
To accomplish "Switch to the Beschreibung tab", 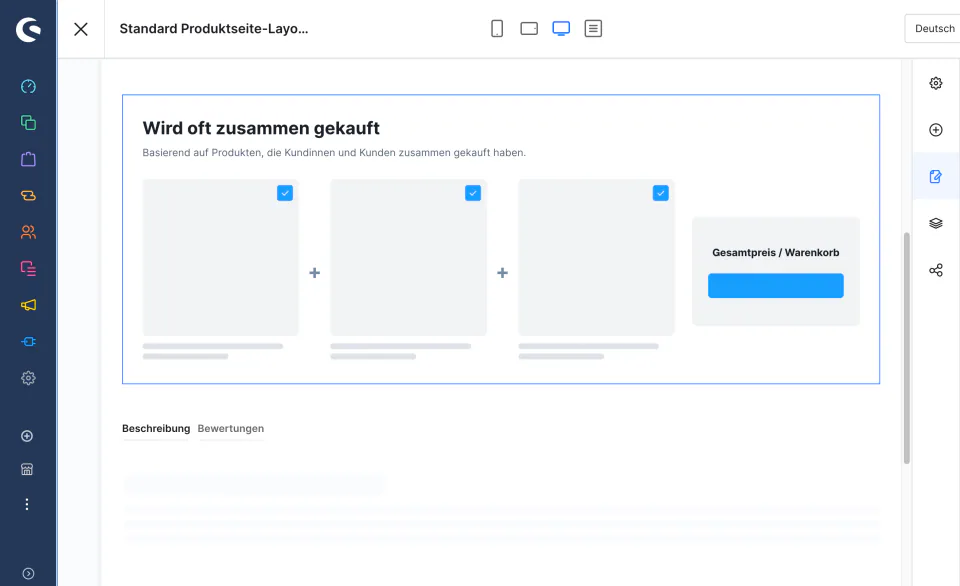I will (156, 429).
